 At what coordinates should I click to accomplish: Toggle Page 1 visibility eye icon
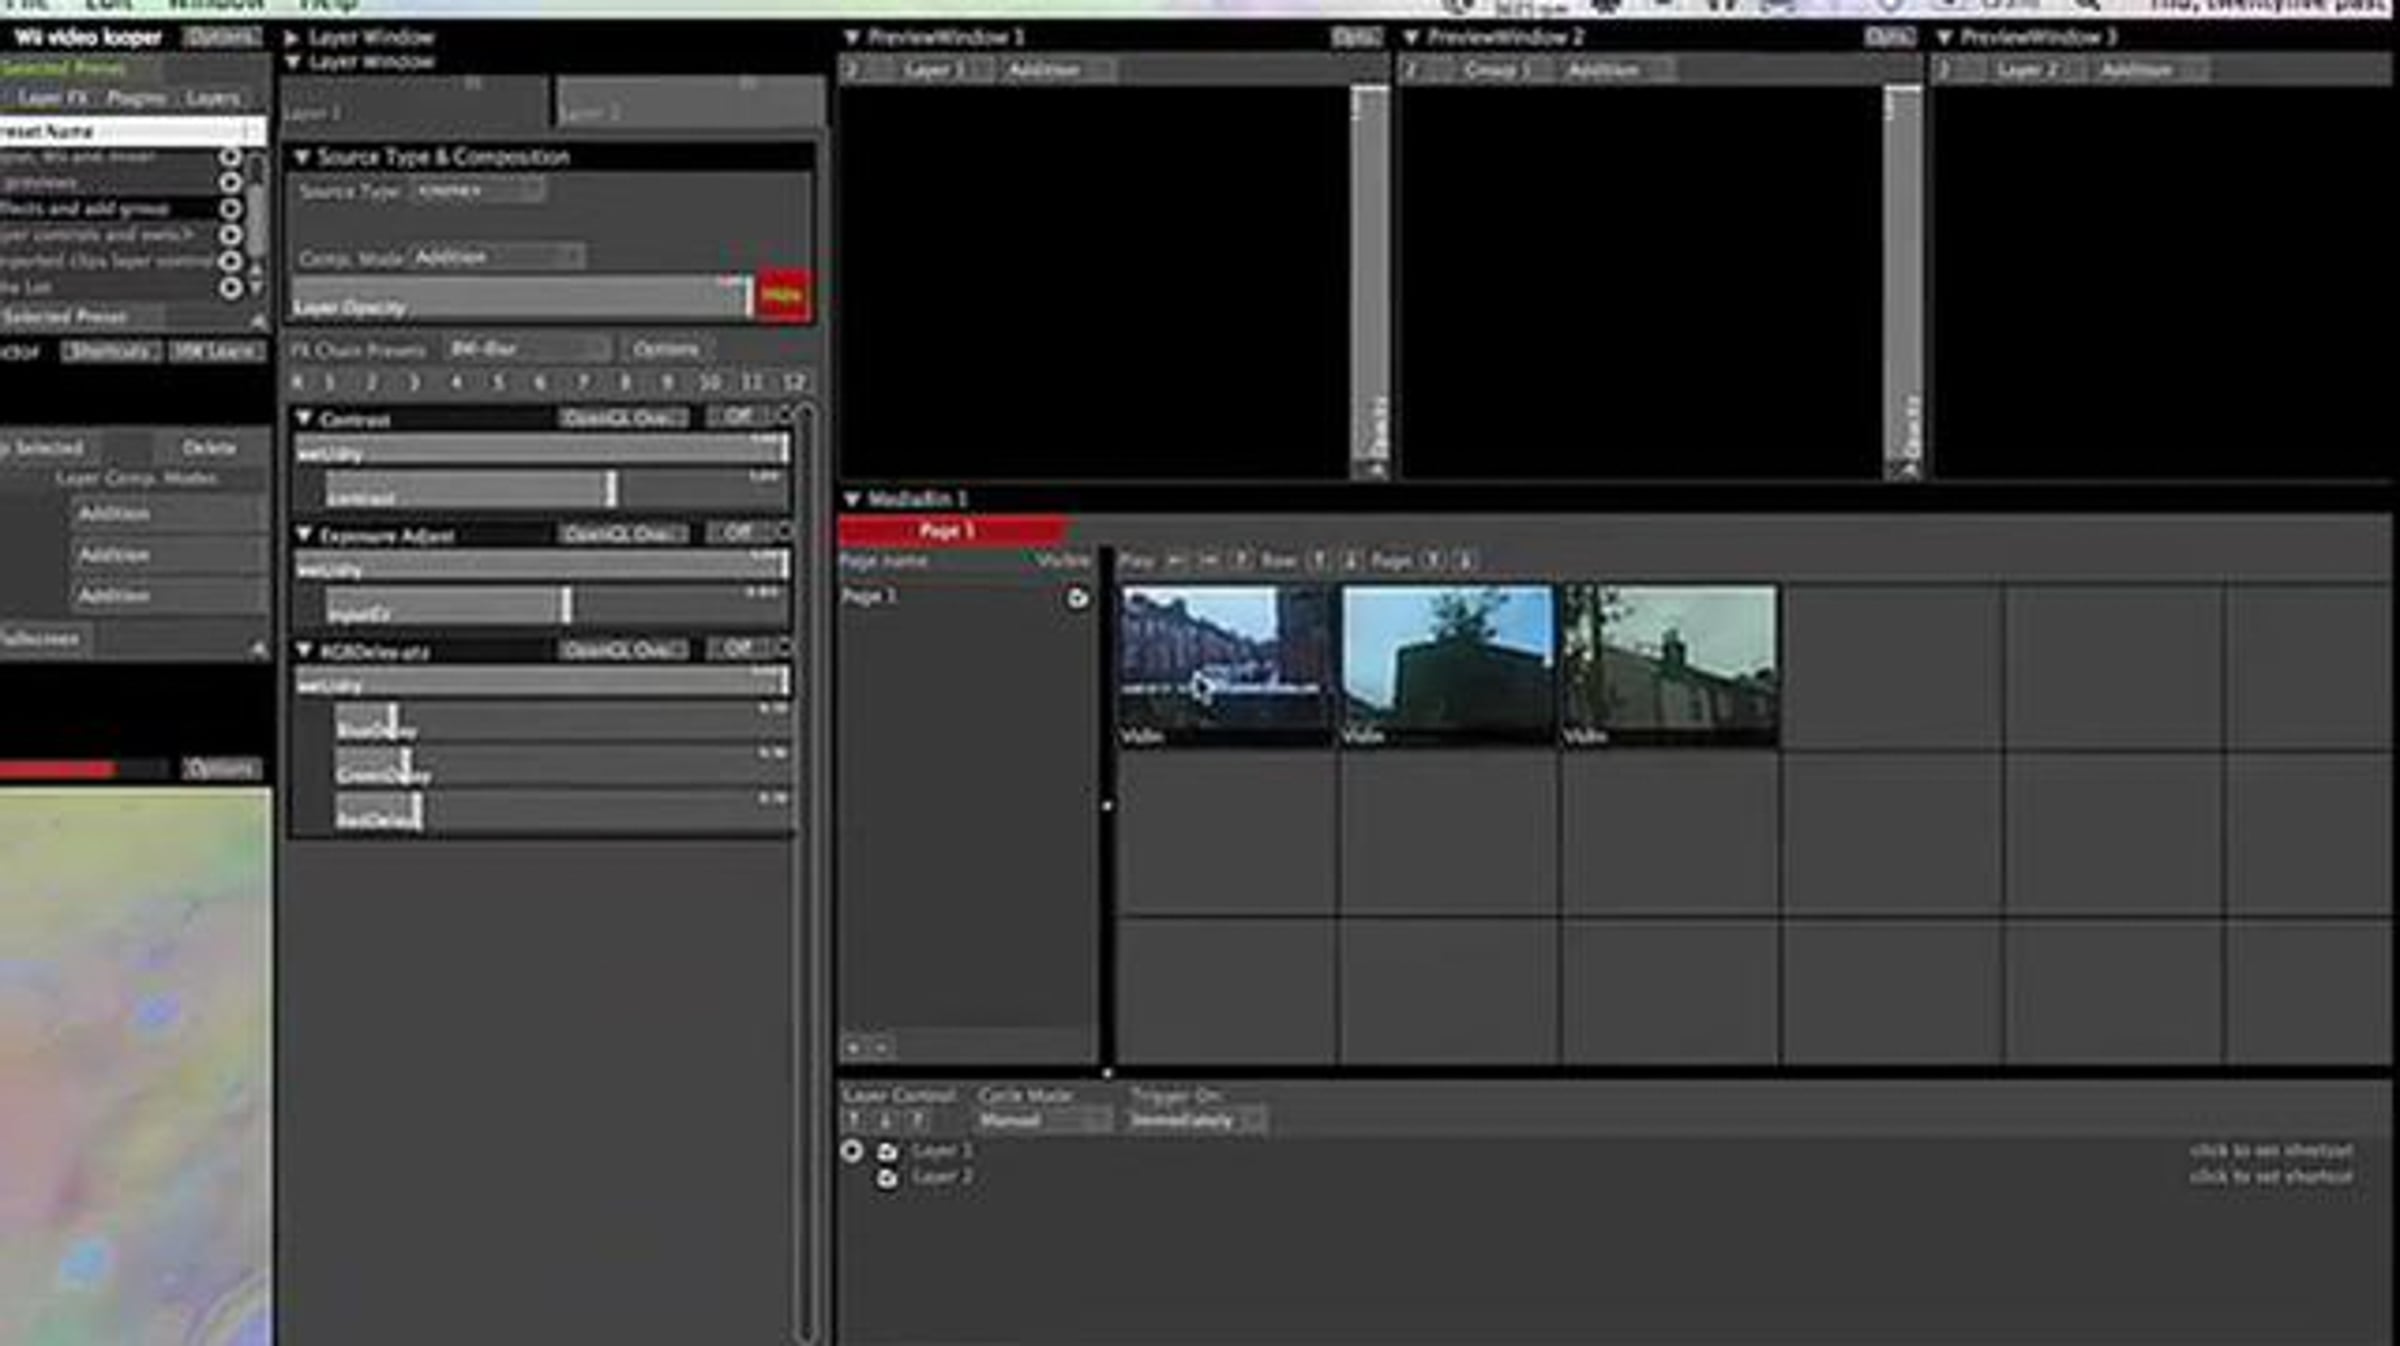[1077, 598]
